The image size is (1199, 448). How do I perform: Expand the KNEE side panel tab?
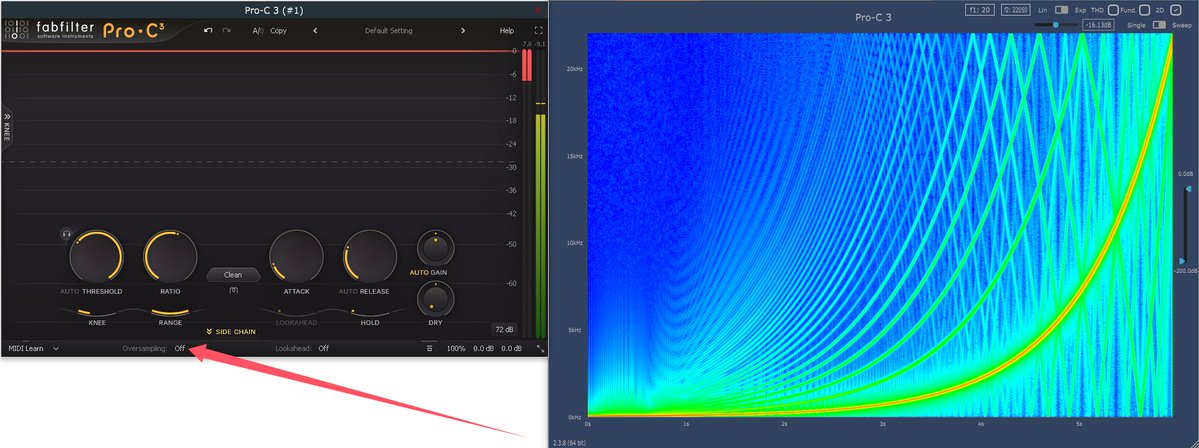point(7,128)
